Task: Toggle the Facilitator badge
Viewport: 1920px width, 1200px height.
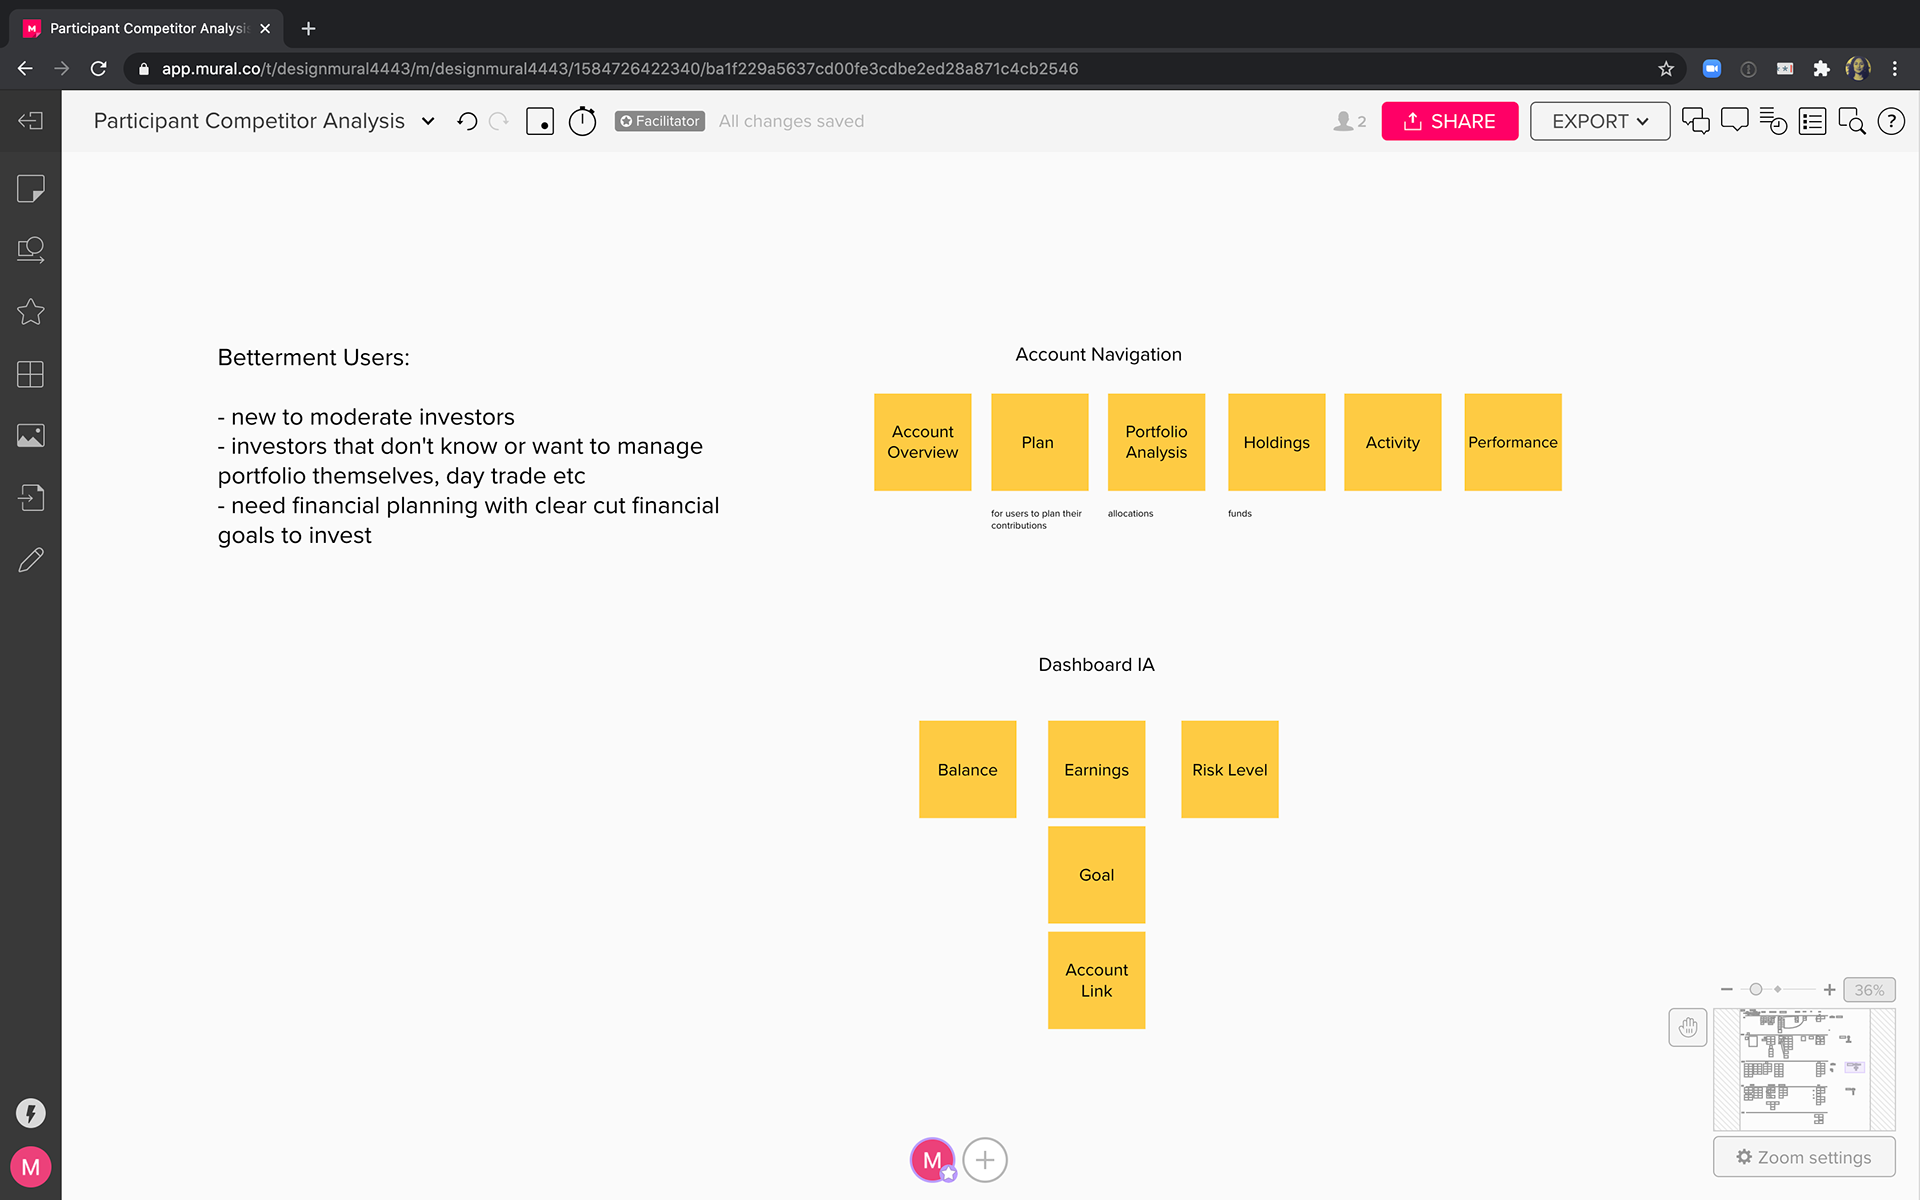Action: pyautogui.click(x=659, y=121)
